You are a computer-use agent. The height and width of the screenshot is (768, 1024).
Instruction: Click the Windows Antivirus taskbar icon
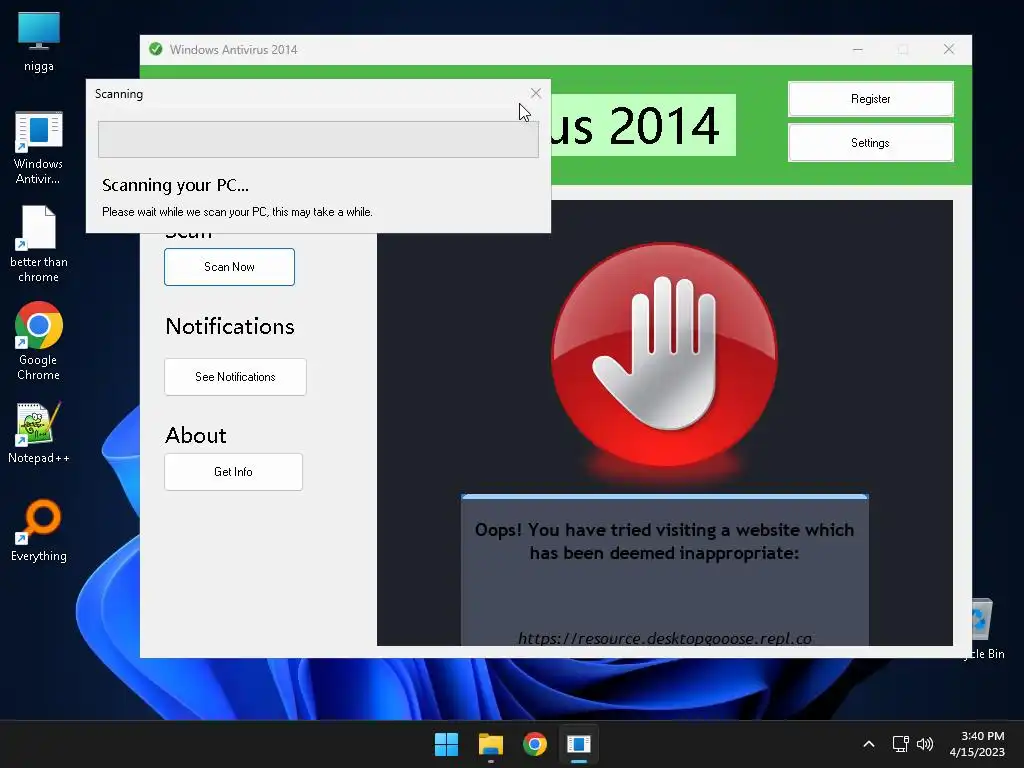579,744
